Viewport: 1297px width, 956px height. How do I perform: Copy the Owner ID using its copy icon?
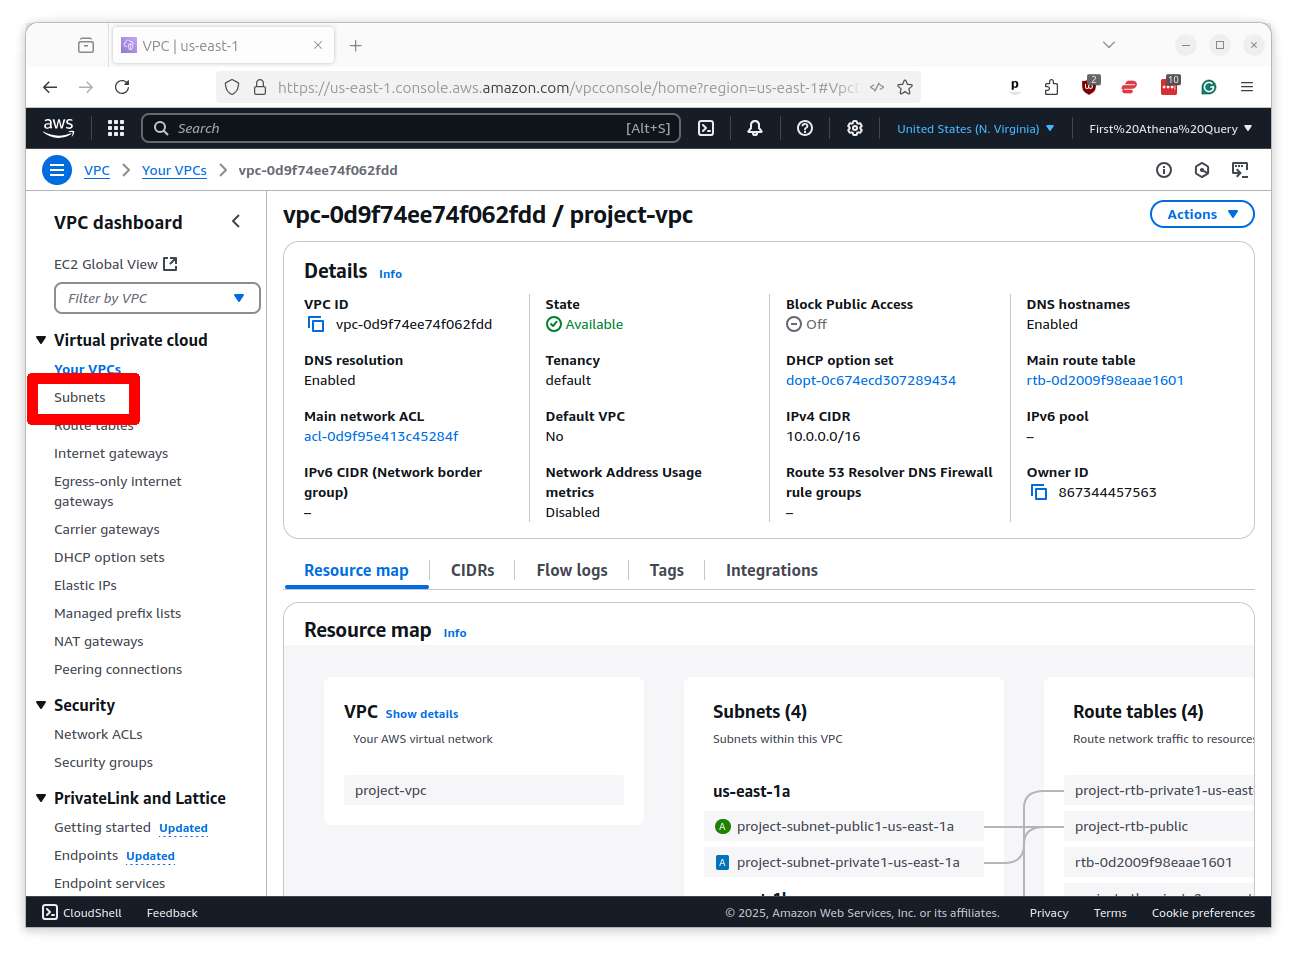[1038, 491]
